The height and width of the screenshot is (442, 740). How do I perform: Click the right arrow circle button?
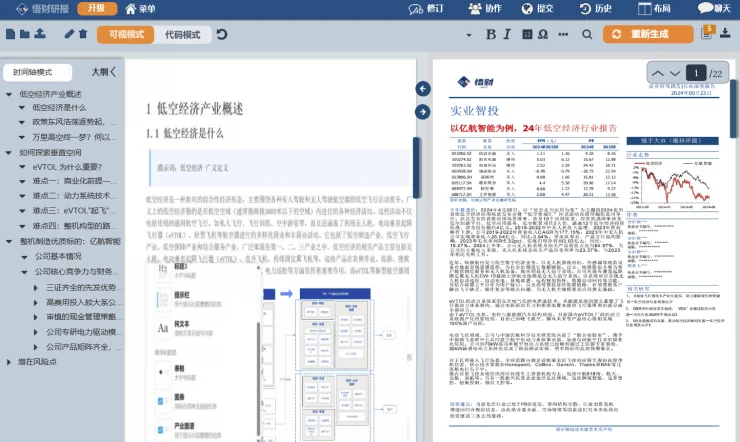(423, 112)
